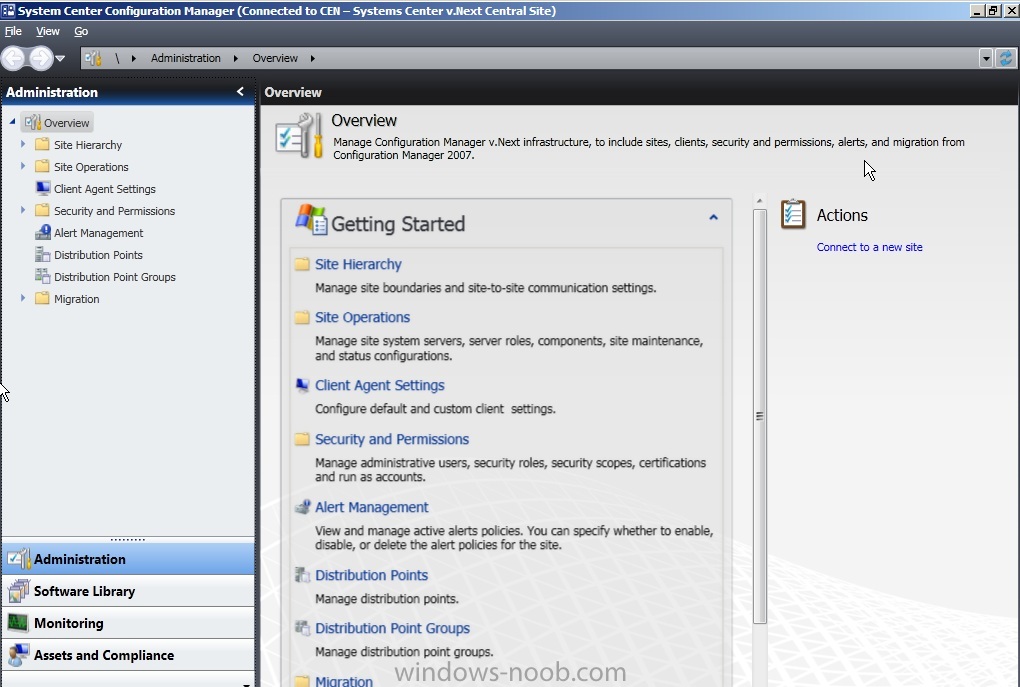The image size is (1020, 687).
Task: Click Alert Management icon in Getting Started
Action: pos(302,507)
